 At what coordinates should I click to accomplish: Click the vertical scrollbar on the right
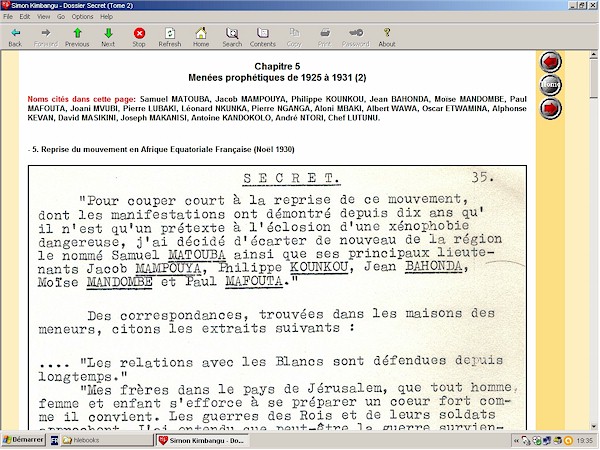pyautogui.click(x=593, y=250)
